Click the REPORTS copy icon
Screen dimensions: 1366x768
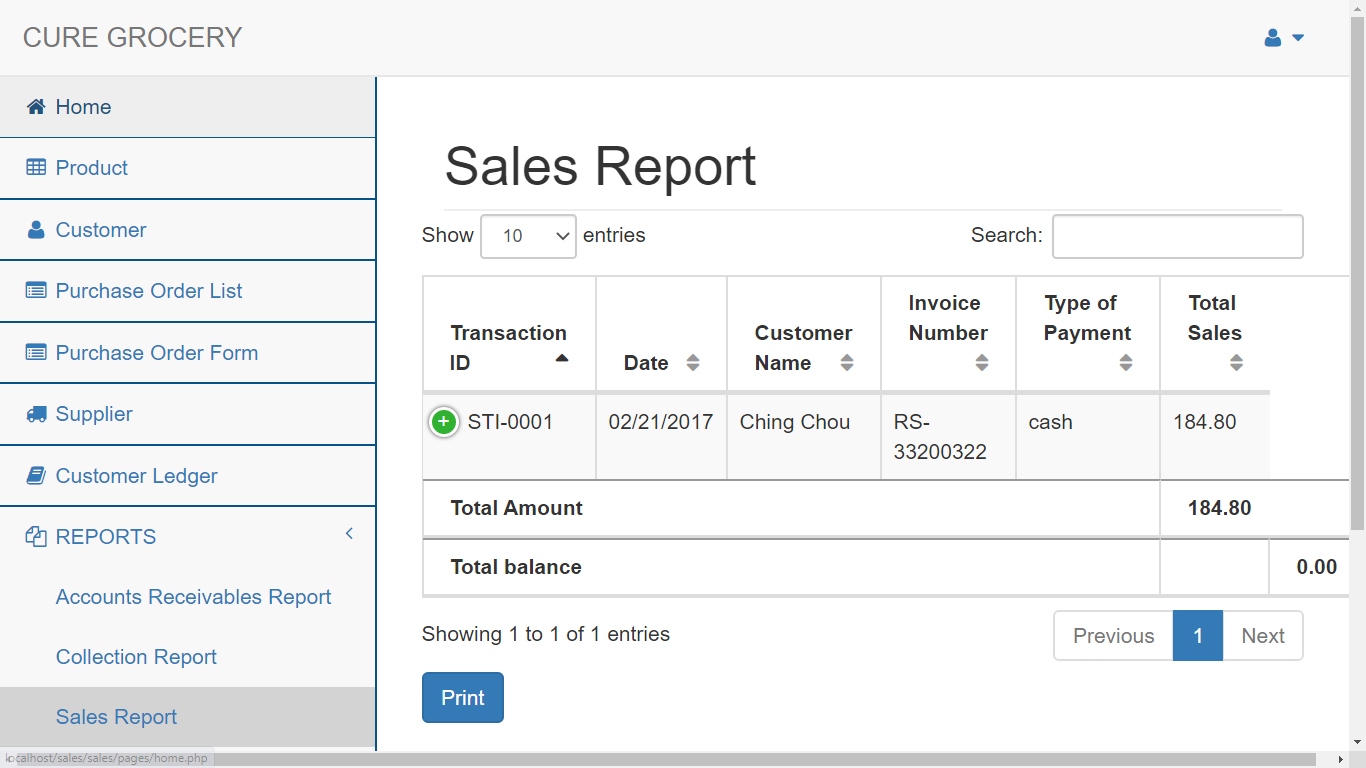tap(37, 536)
